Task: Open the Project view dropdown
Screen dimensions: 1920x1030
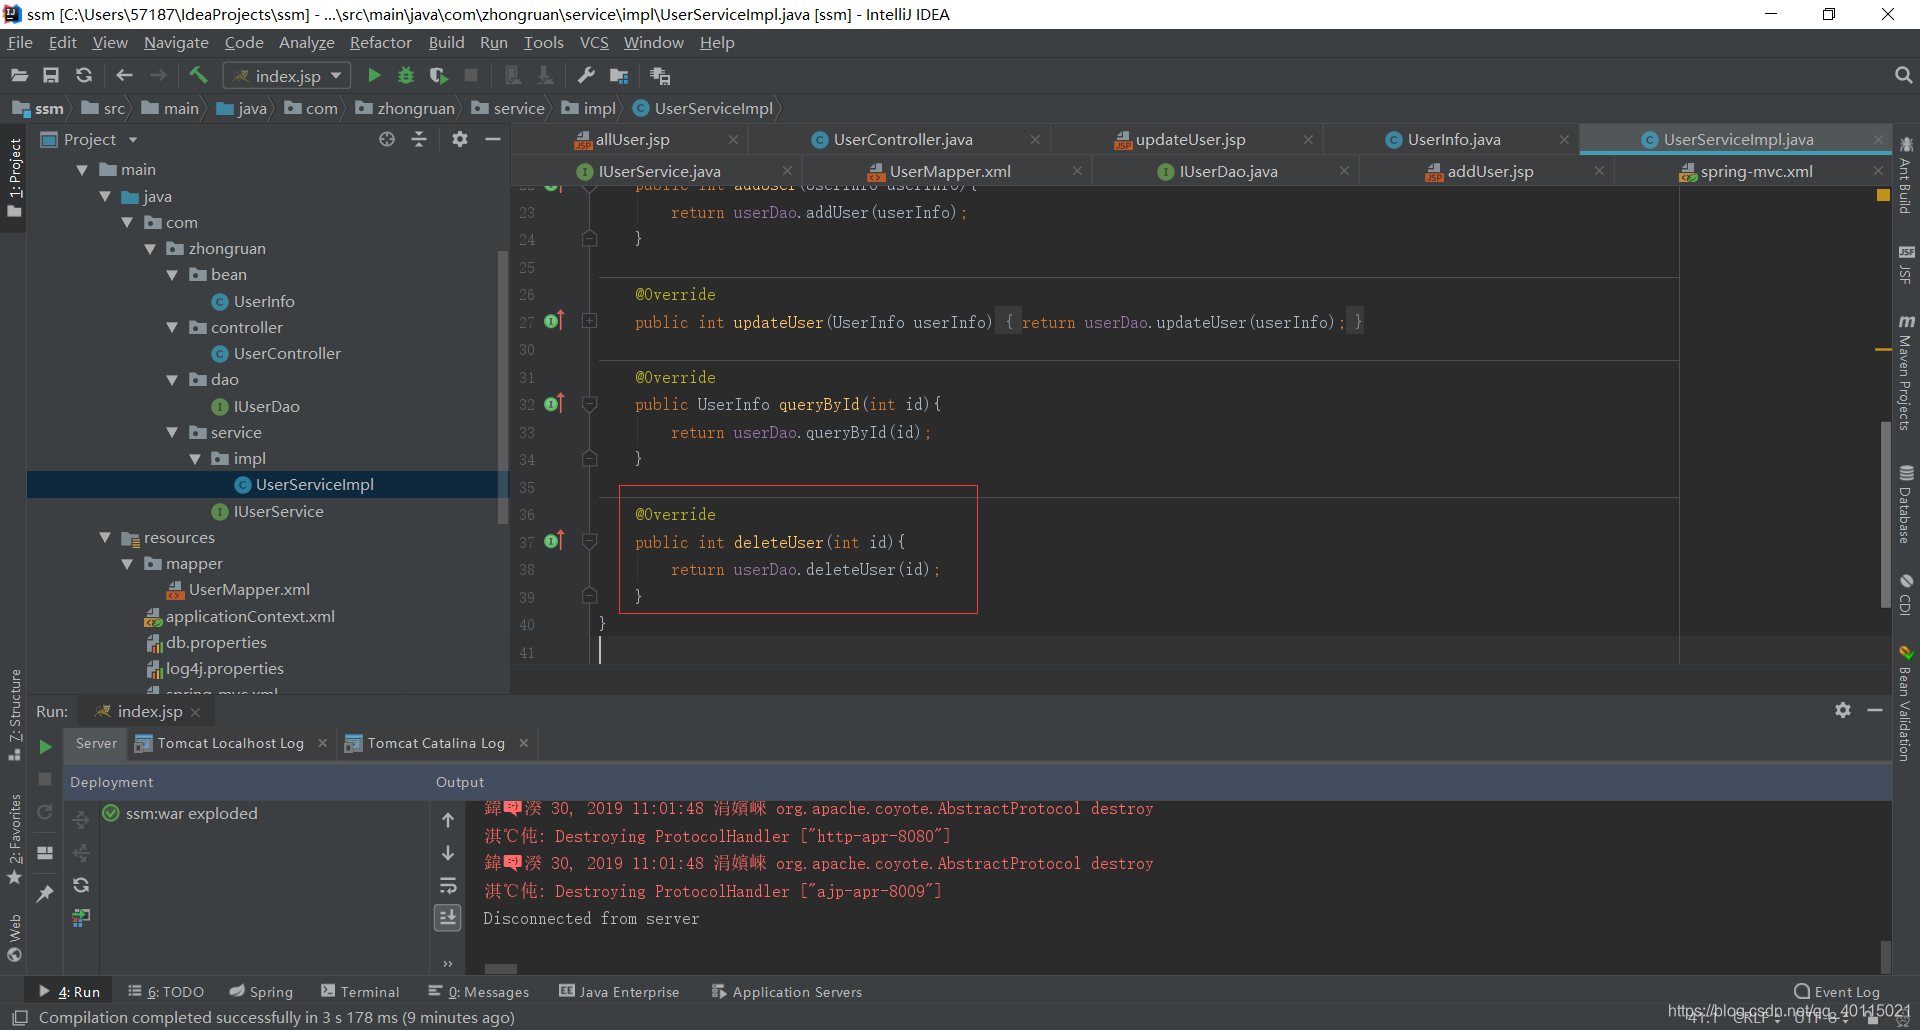Action: [x=132, y=140]
